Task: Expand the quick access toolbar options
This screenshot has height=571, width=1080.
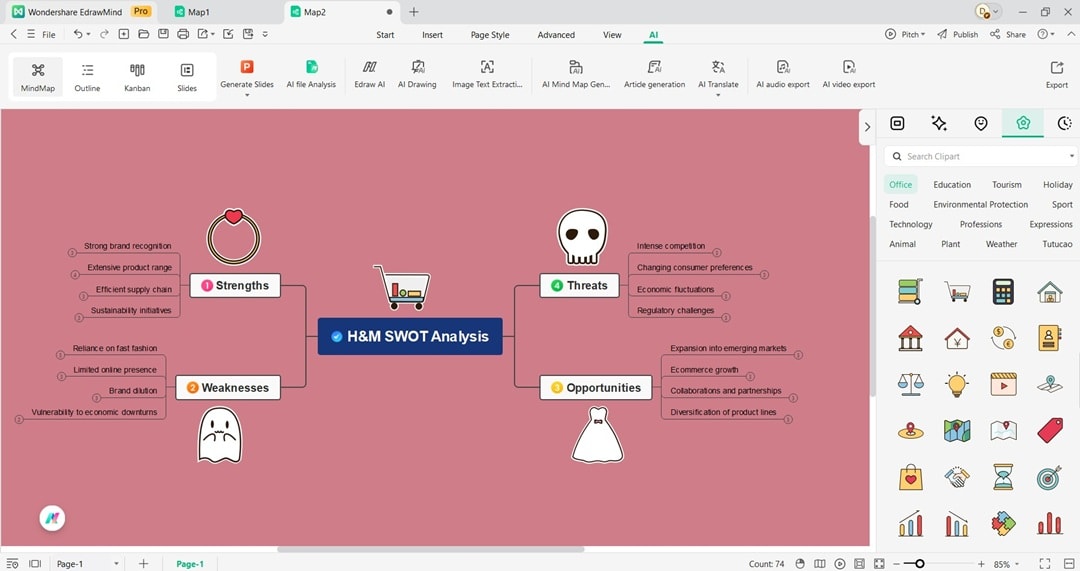Action: [x=265, y=34]
